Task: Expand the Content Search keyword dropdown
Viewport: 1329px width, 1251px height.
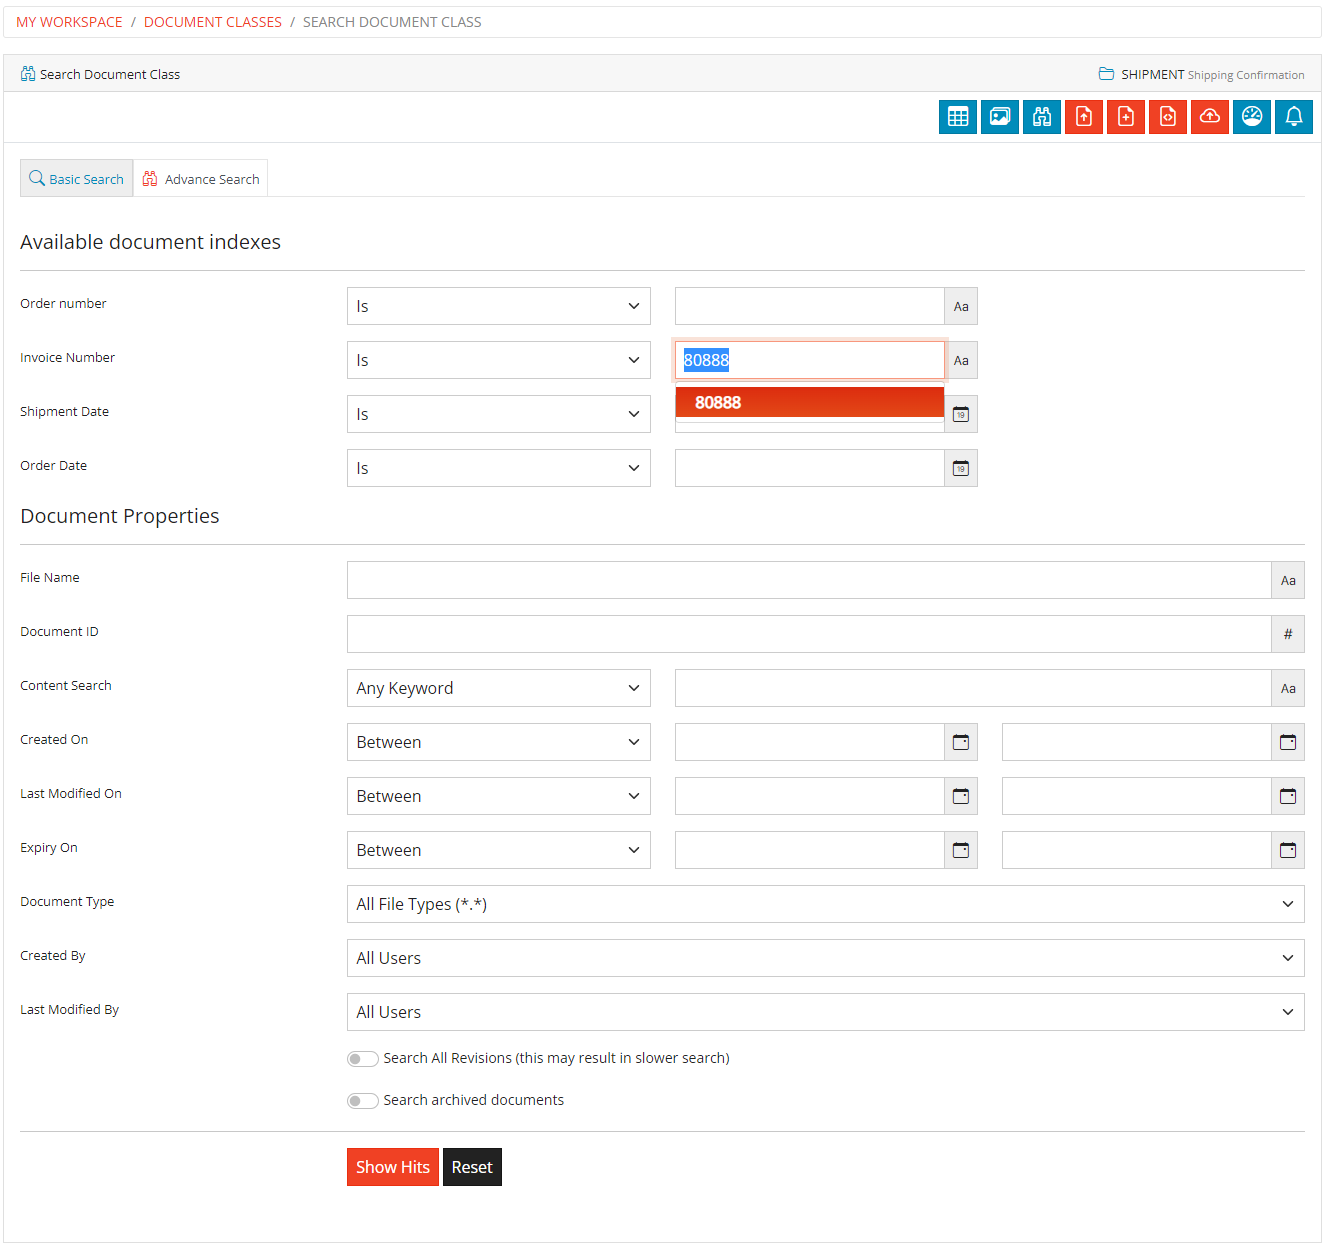Action: pyautogui.click(x=498, y=688)
